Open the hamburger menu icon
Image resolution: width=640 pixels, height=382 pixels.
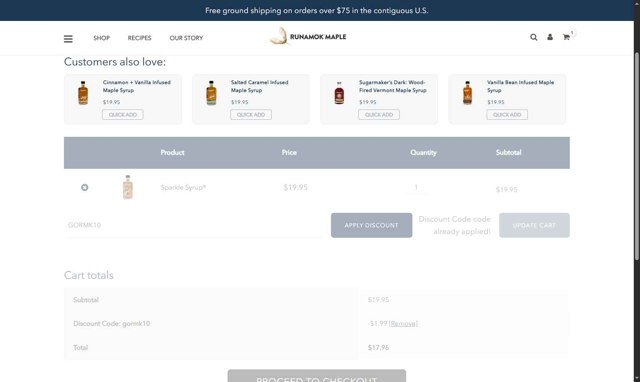(68, 38)
